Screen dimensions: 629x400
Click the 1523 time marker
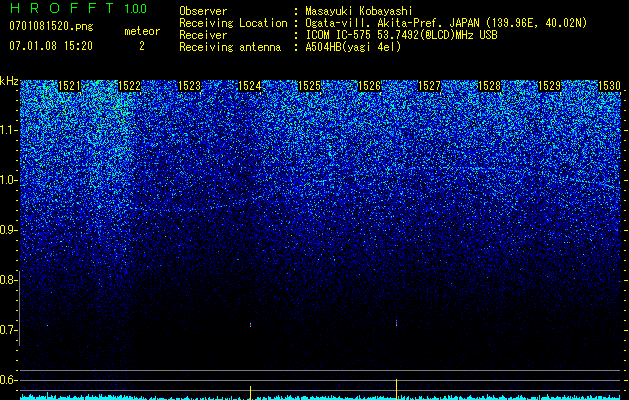pos(189,86)
